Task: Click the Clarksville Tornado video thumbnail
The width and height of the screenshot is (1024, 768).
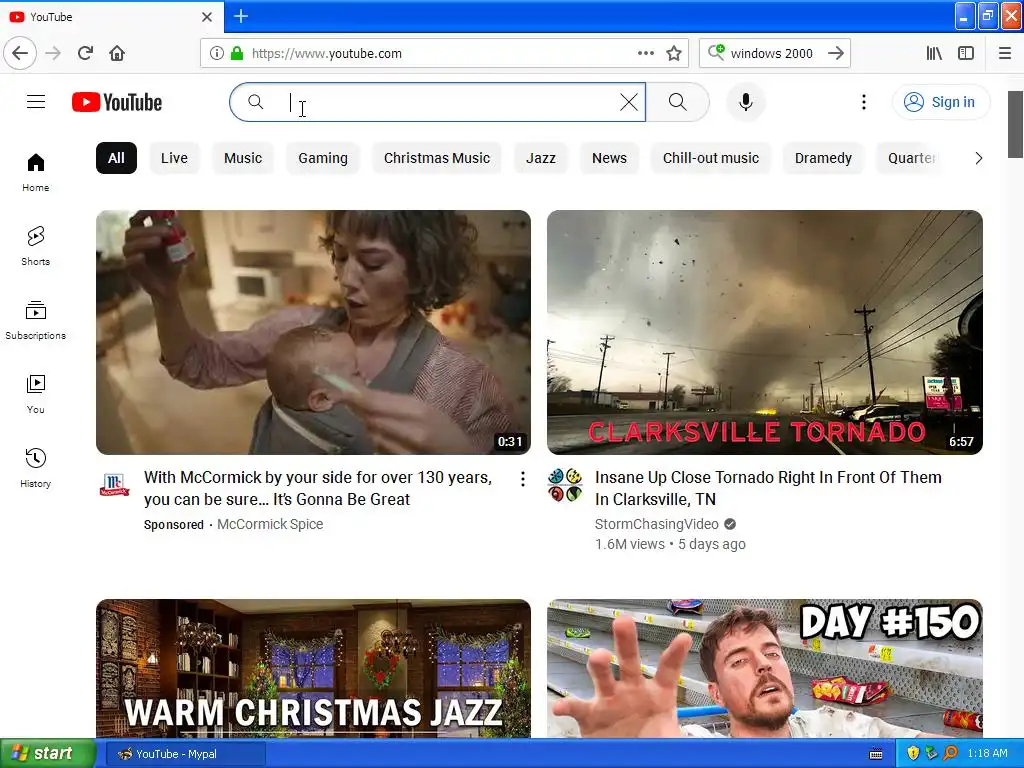Action: tap(765, 332)
